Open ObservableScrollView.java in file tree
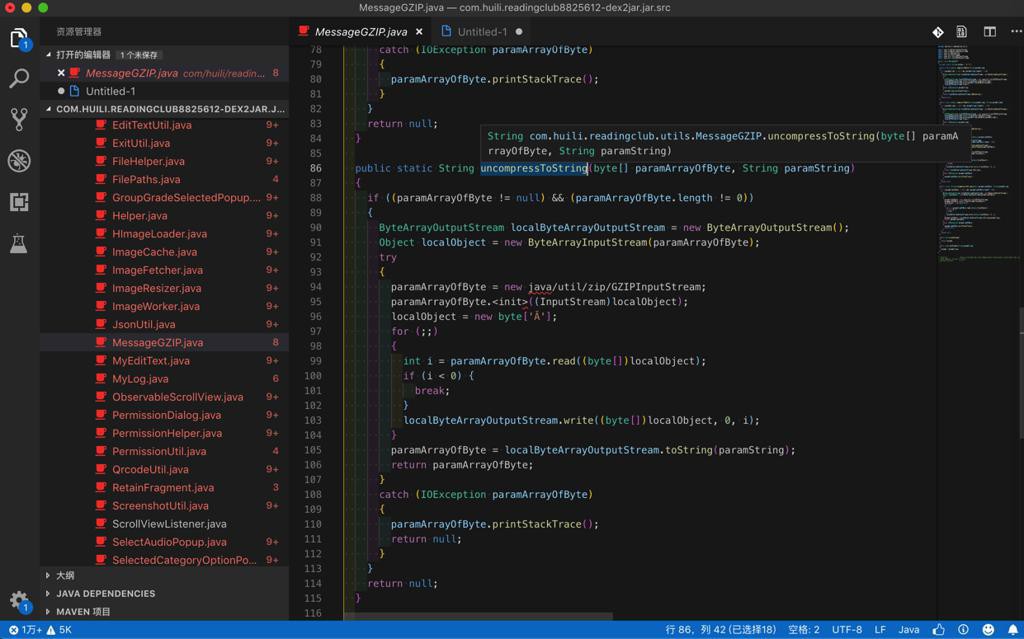The image size is (1024, 639). tap(165, 397)
